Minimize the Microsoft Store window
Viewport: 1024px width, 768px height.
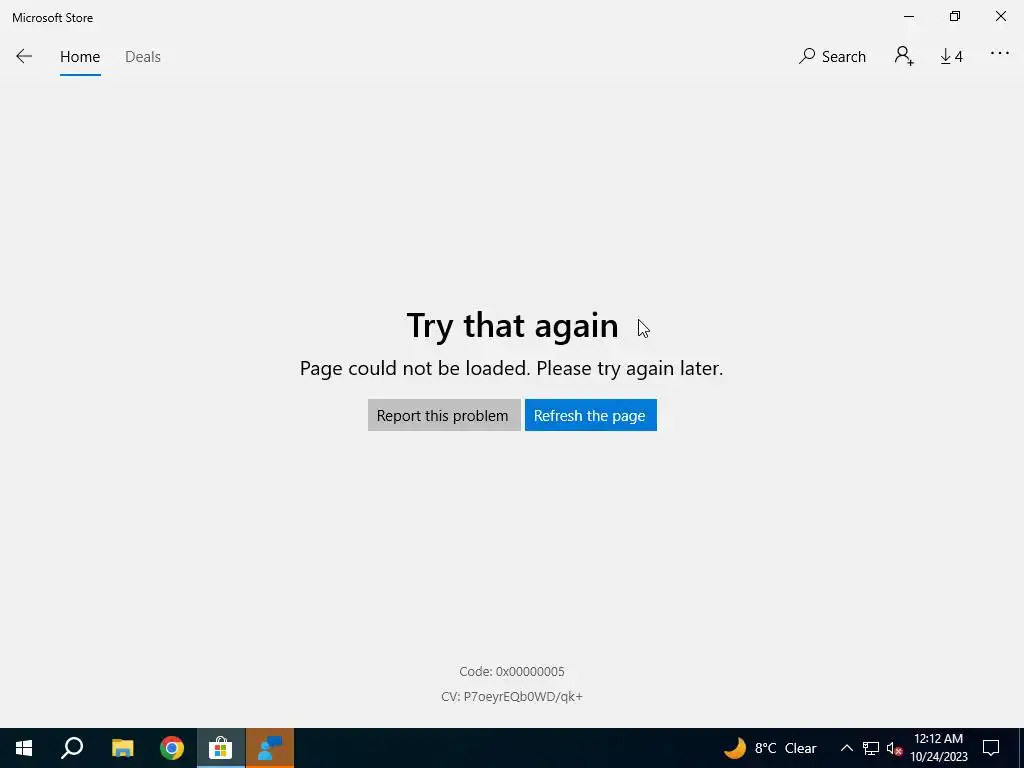[x=908, y=17]
